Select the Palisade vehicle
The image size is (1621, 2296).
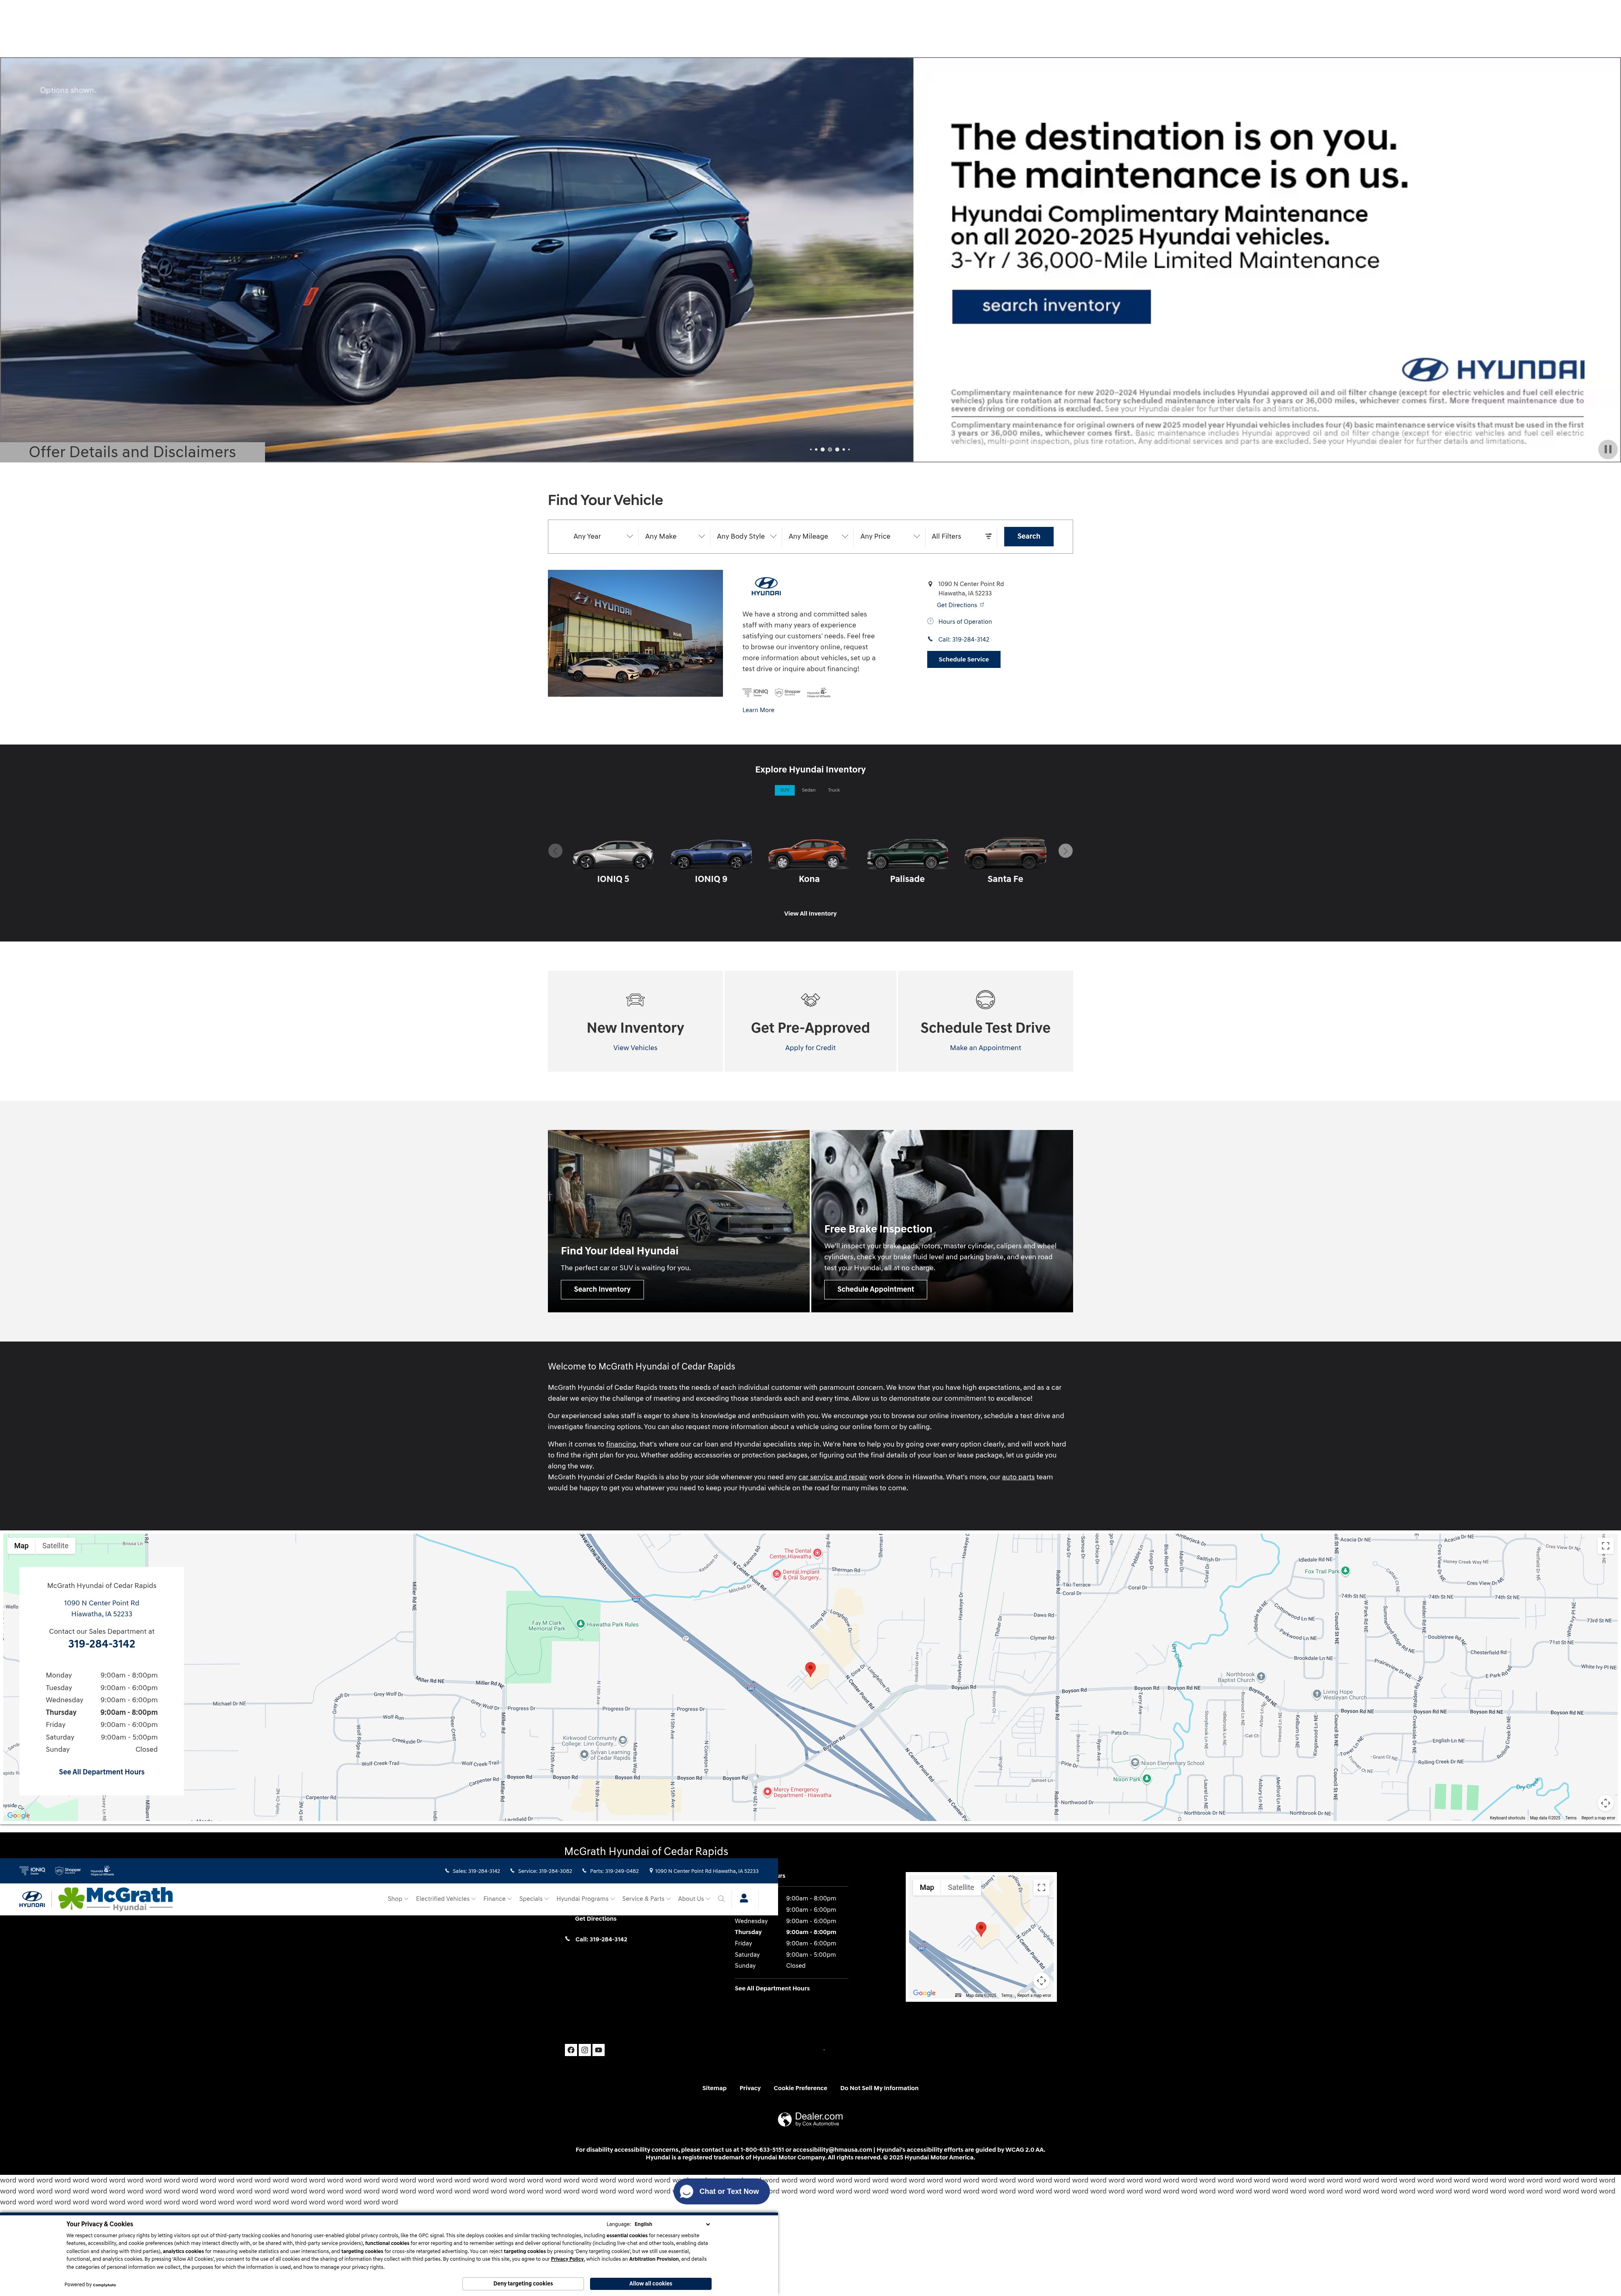point(907,861)
